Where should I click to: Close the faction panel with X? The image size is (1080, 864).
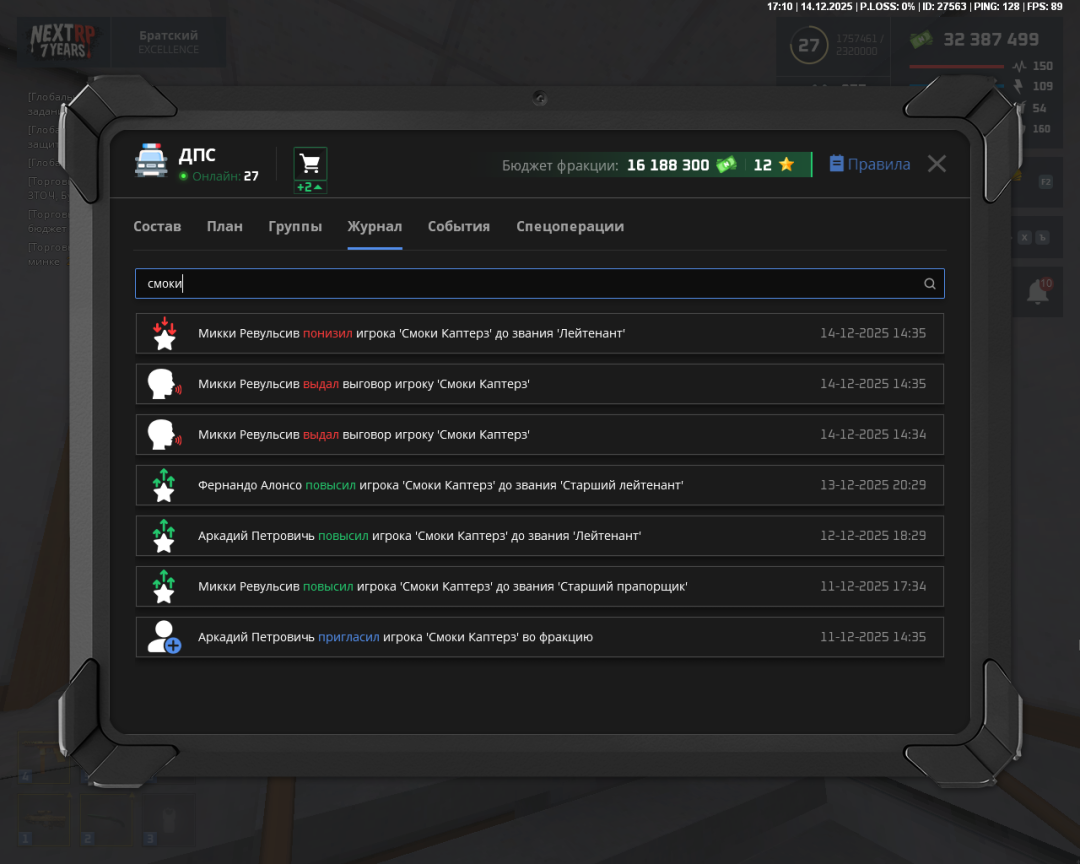(x=936, y=164)
